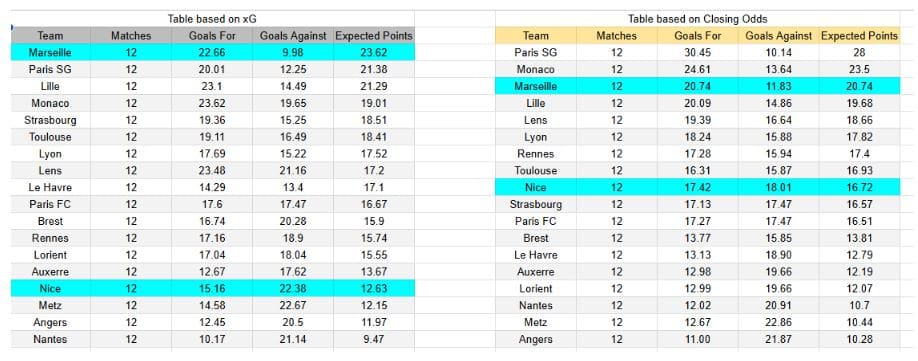918x361 pixels.
Task: Select Nice cell in Closing Odds table
Action: pos(536,187)
